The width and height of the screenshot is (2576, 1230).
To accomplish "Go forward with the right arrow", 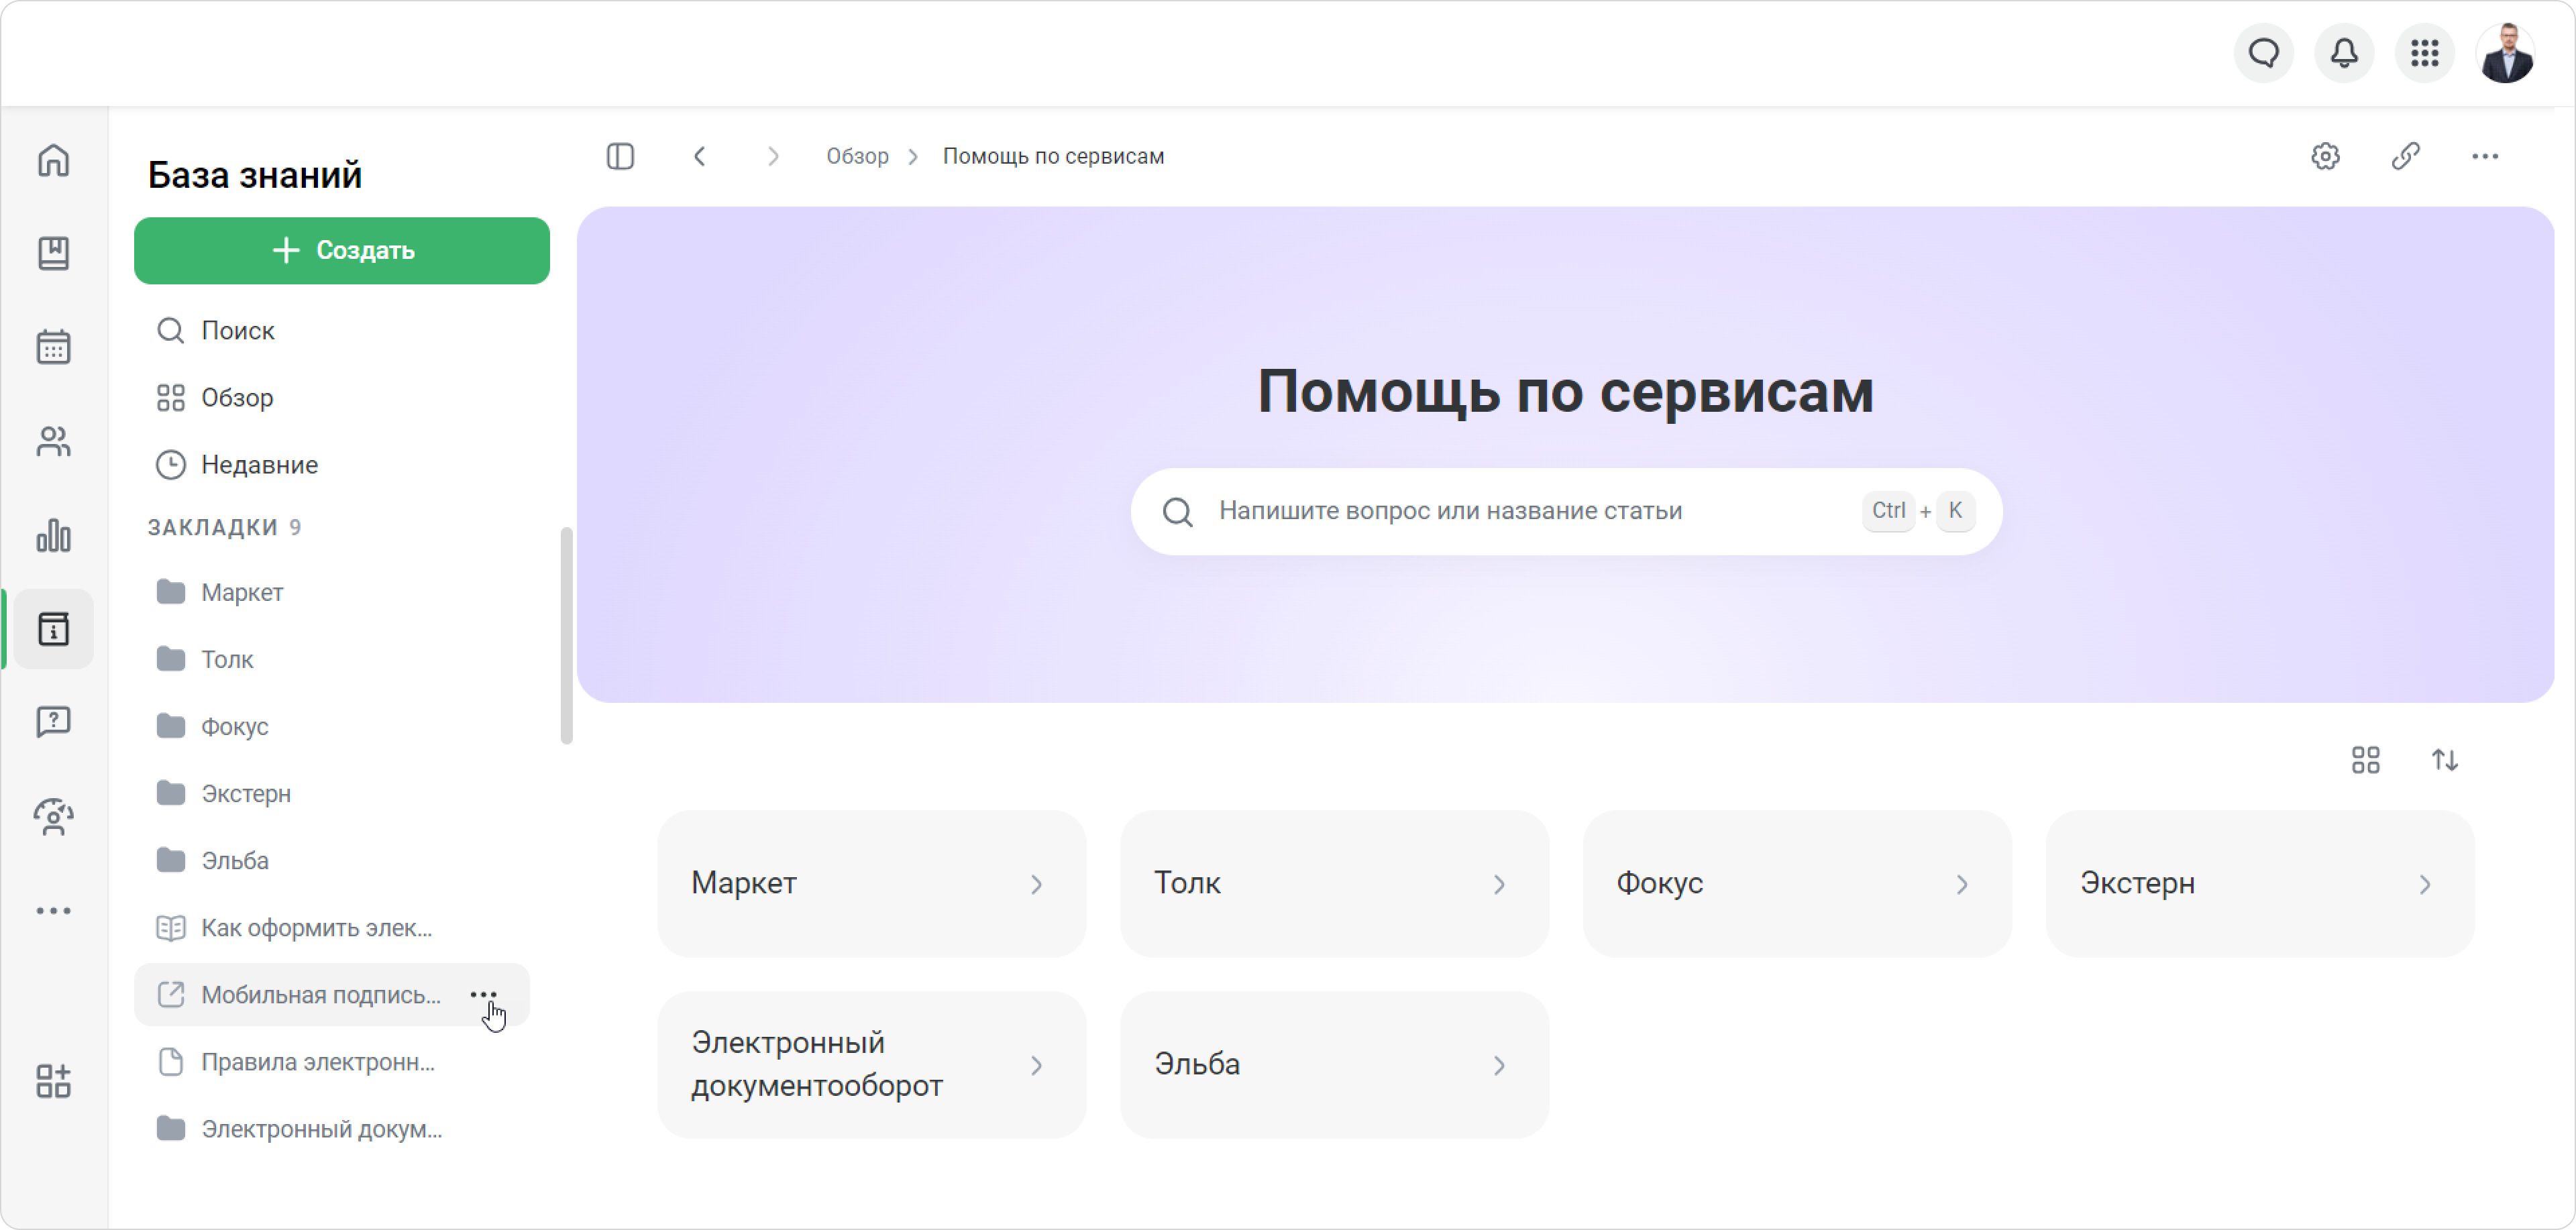I will (773, 156).
